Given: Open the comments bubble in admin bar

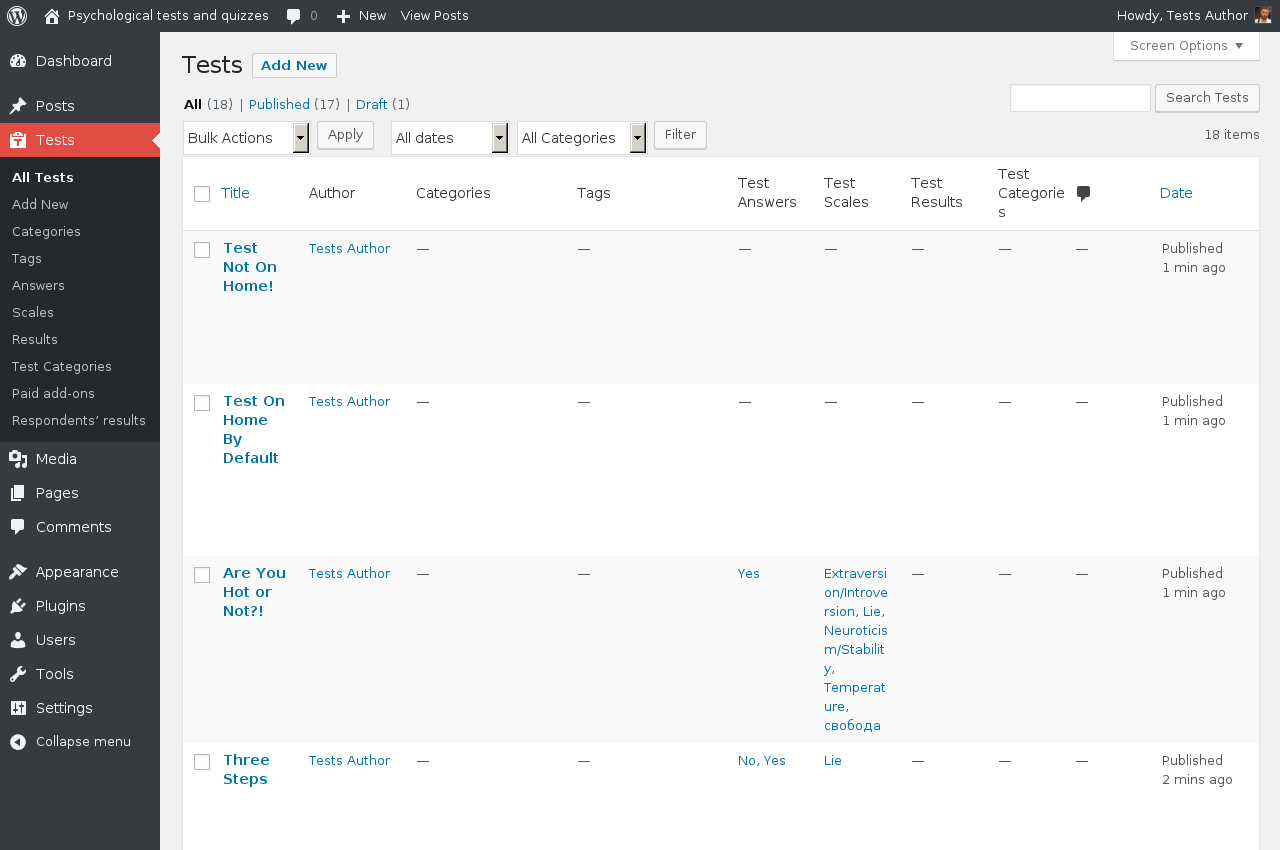Looking at the screenshot, I should pos(294,16).
